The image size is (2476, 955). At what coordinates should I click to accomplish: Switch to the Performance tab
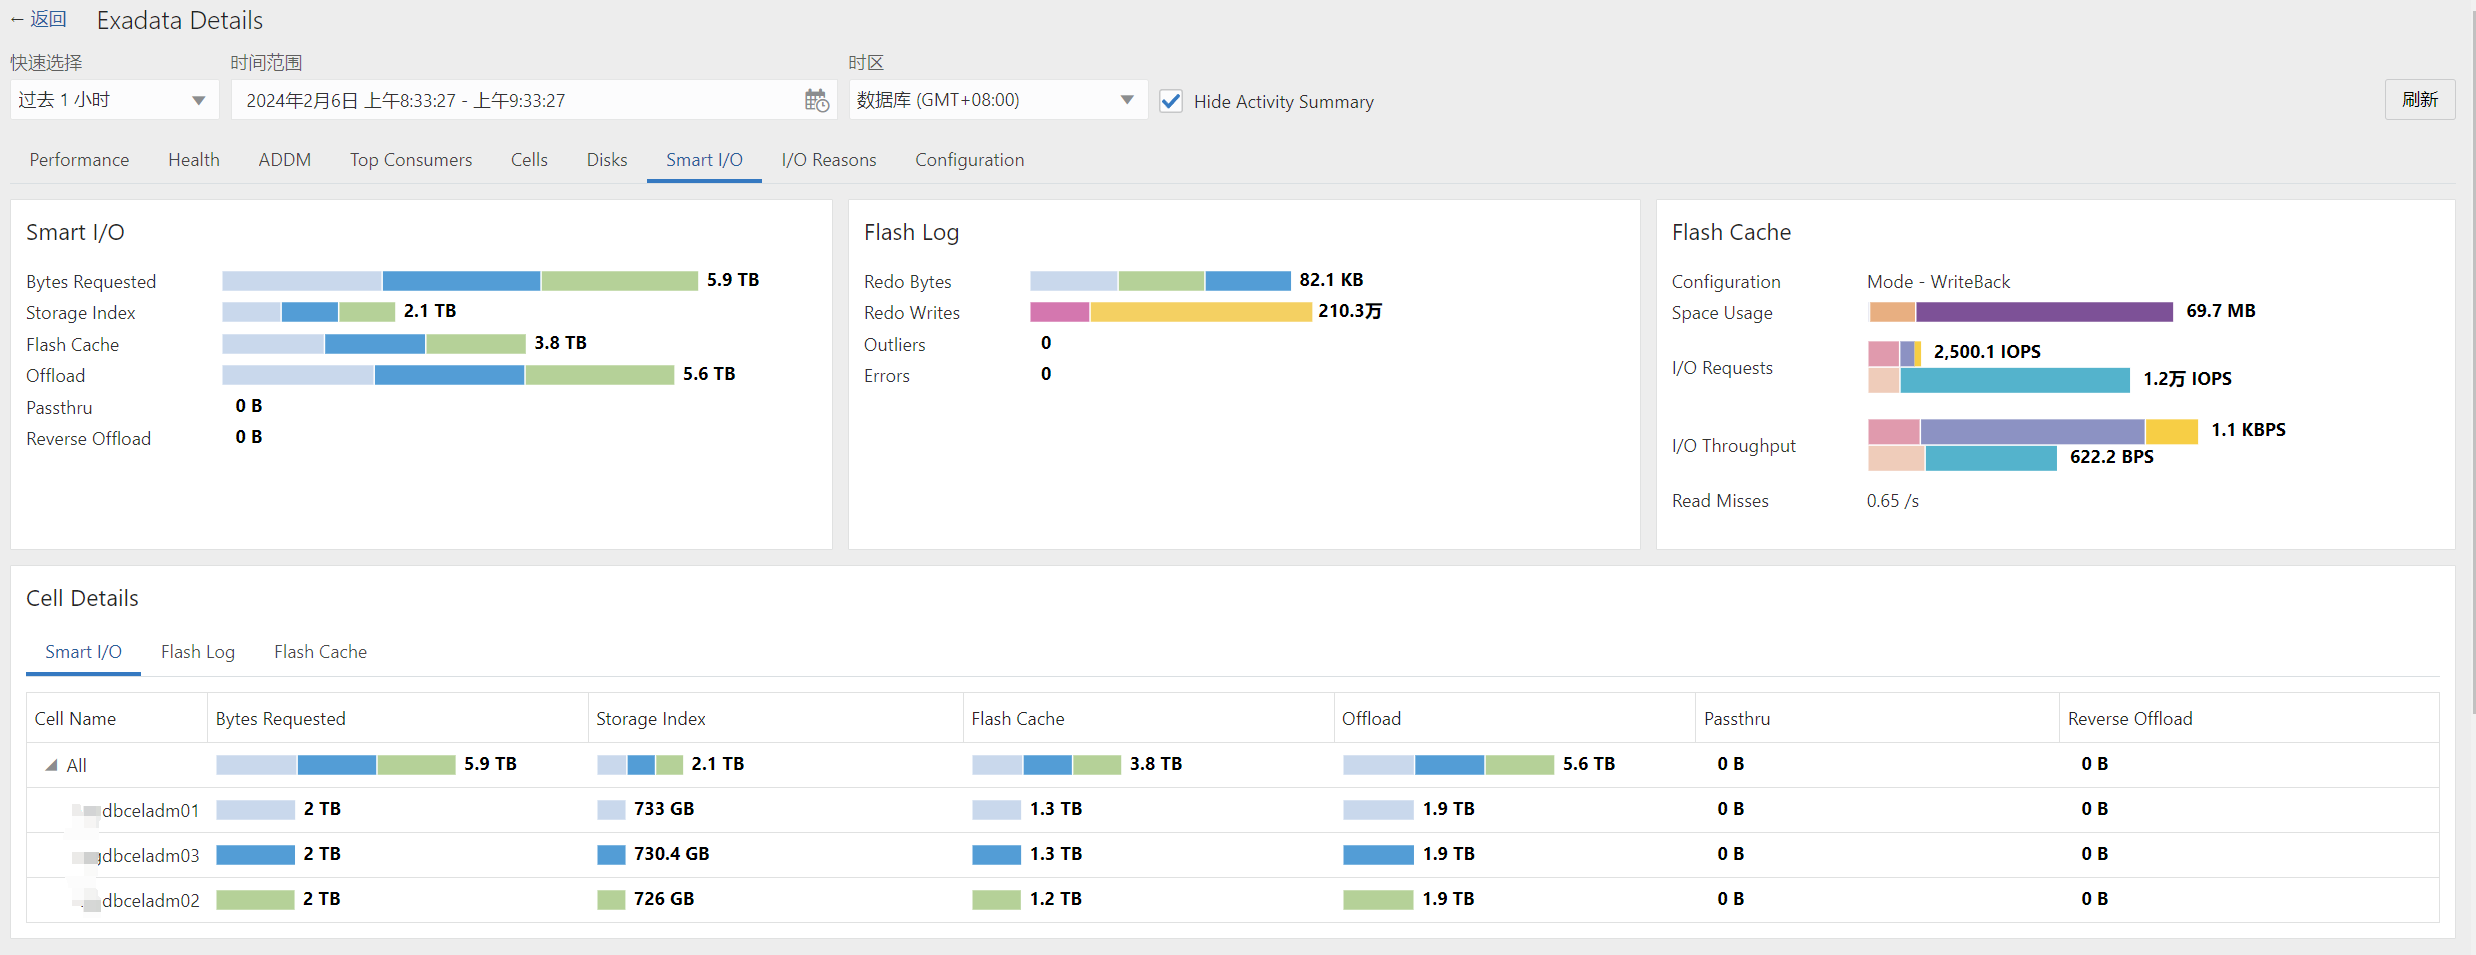79,160
